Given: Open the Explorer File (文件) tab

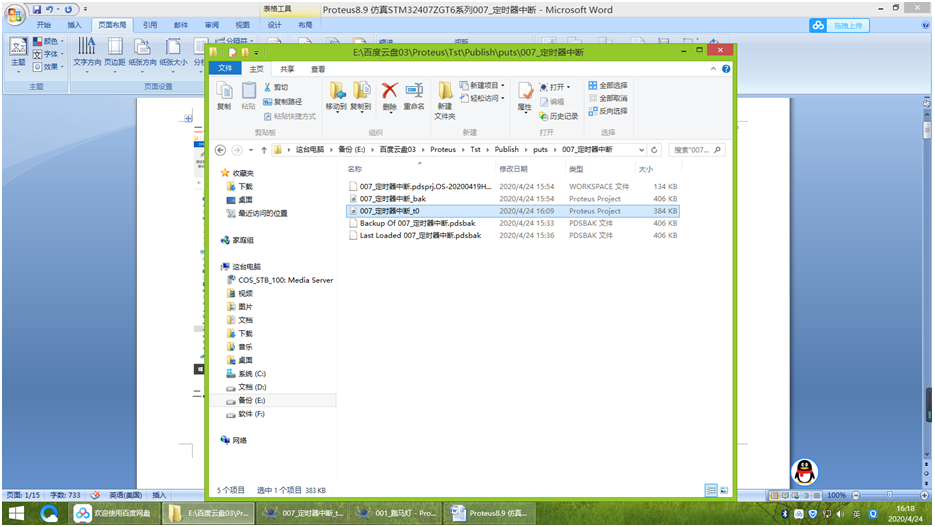Looking at the screenshot, I should [225, 68].
